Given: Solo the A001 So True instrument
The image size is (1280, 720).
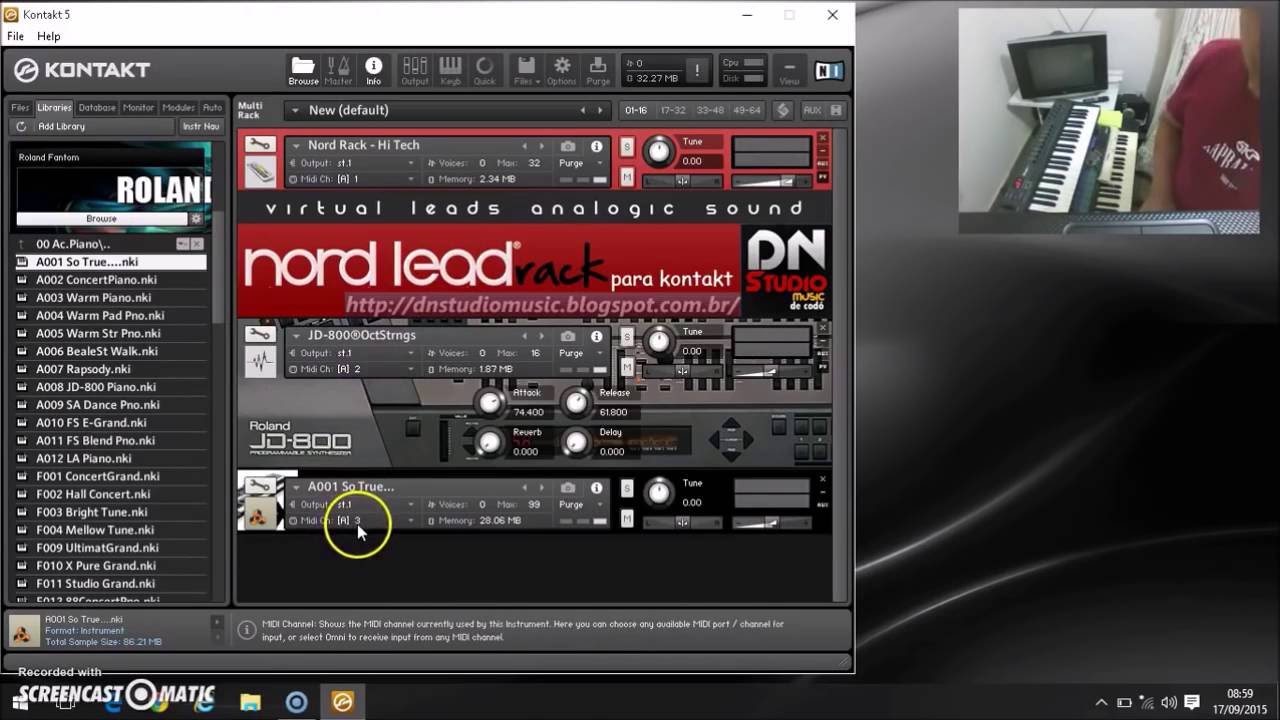Looking at the screenshot, I should (627, 488).
